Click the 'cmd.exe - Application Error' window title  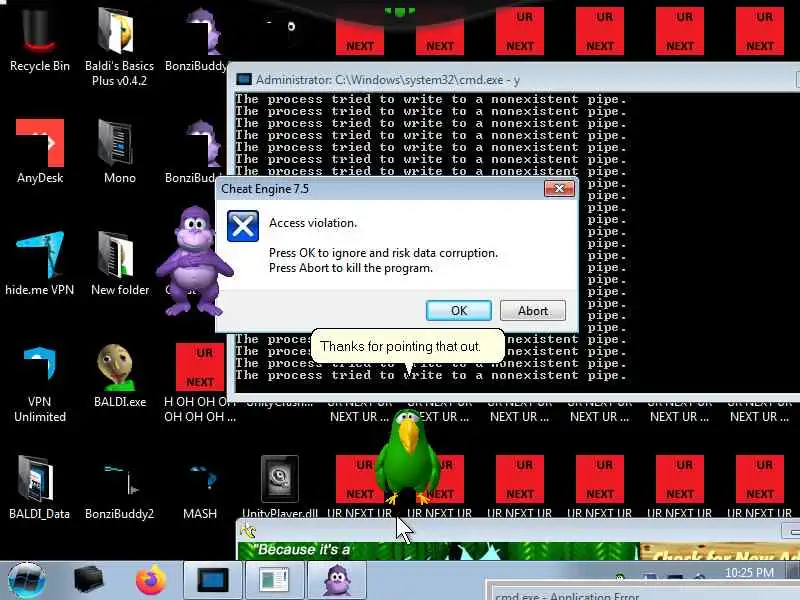point(567,595)
